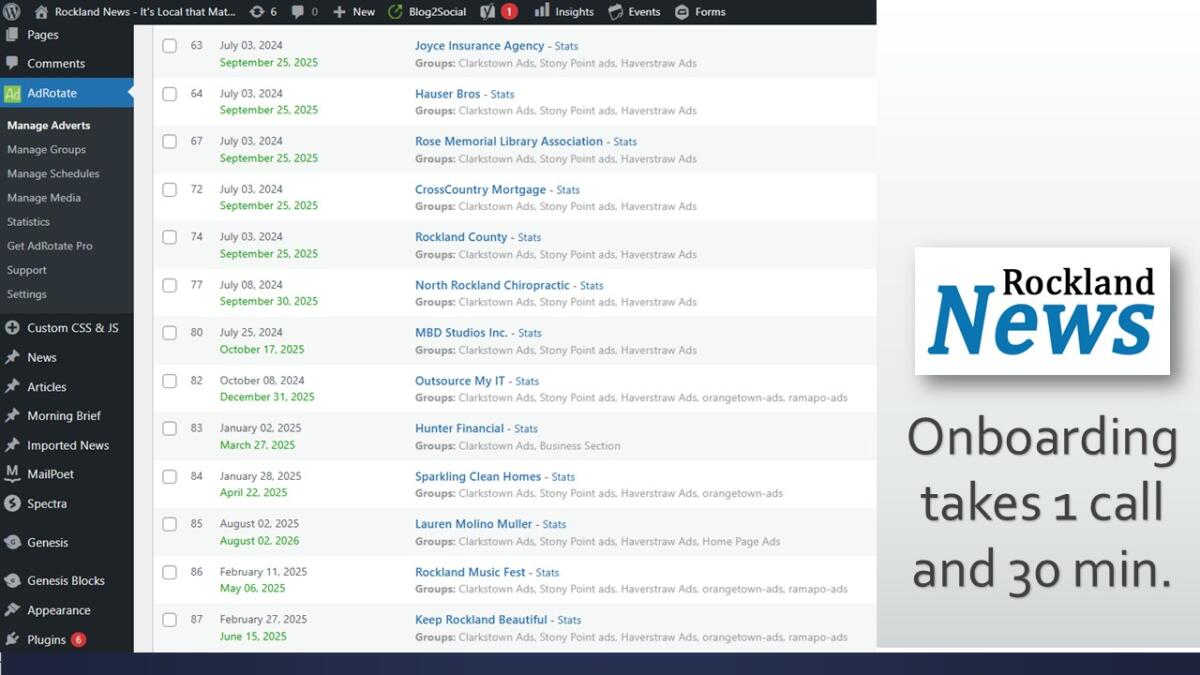This screenshot has height=675, width=1200.
Task: Open the updates icon showing 6
Action: click(x=257, y=12)
